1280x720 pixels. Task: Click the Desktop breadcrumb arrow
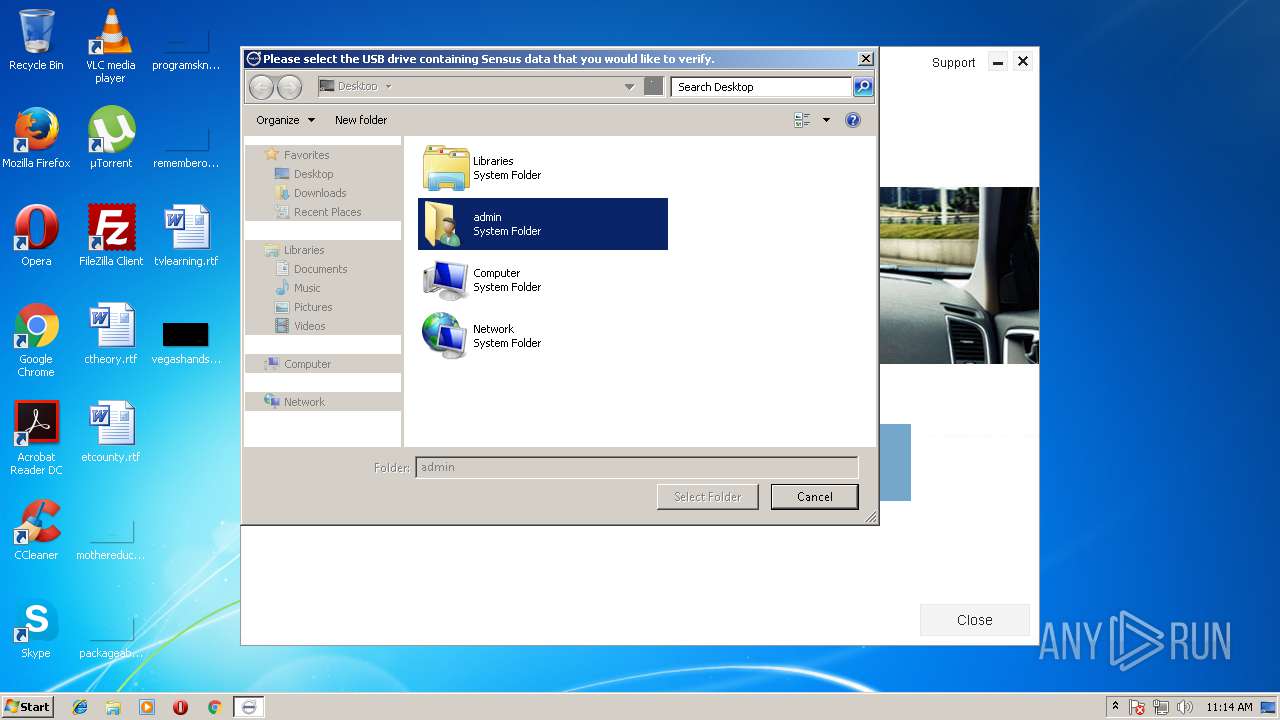(x=388, y=86)
